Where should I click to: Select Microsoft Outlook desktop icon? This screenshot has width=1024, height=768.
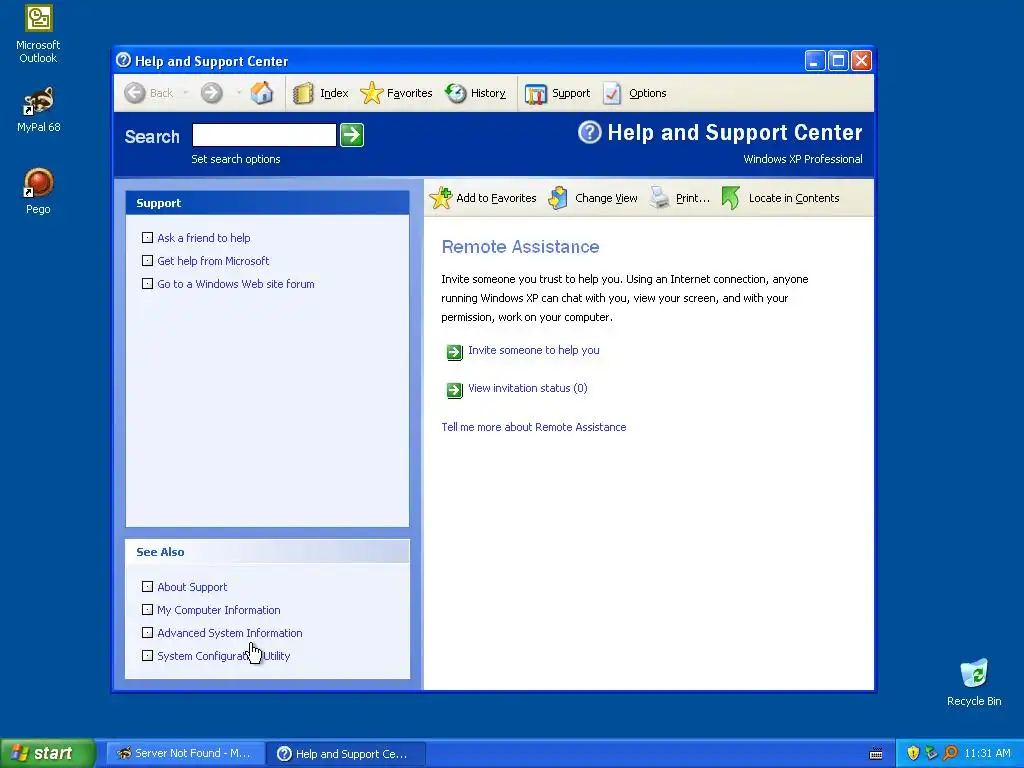coord(38,35)
